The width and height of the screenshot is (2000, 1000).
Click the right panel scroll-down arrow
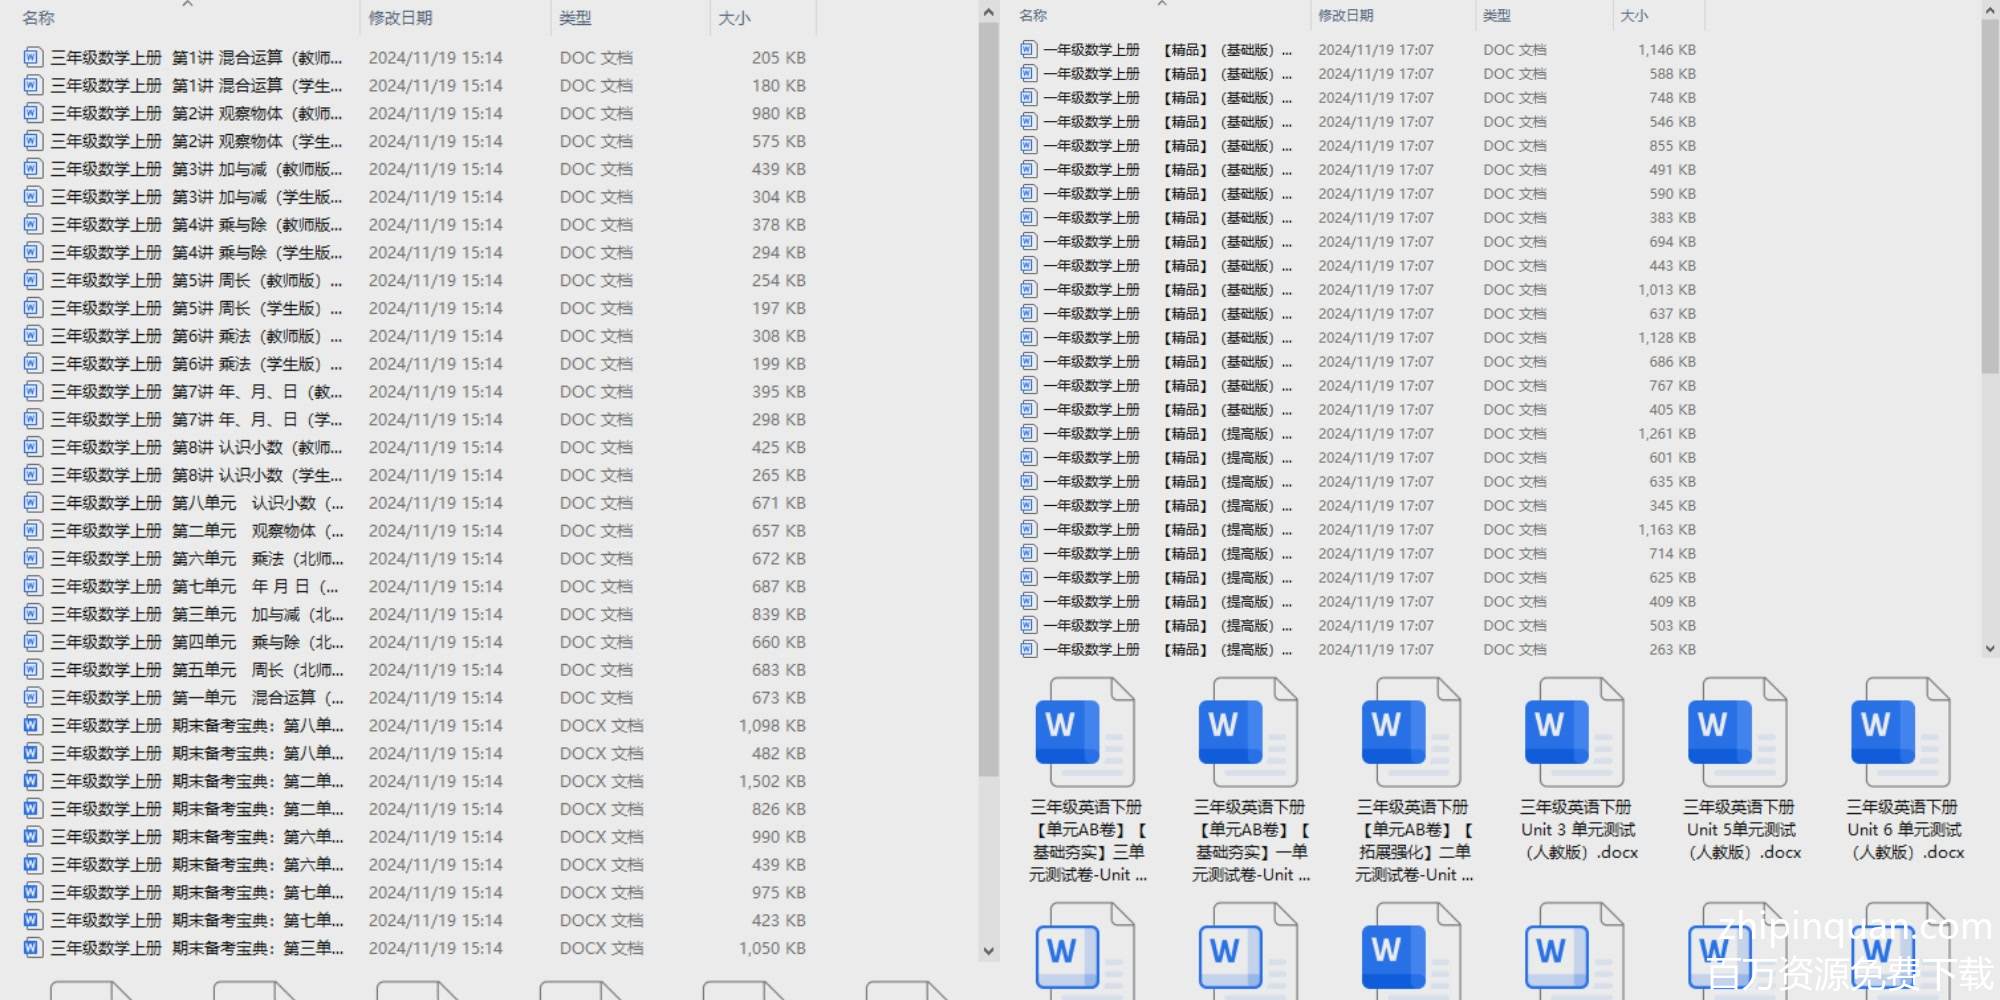[1989, 648]
